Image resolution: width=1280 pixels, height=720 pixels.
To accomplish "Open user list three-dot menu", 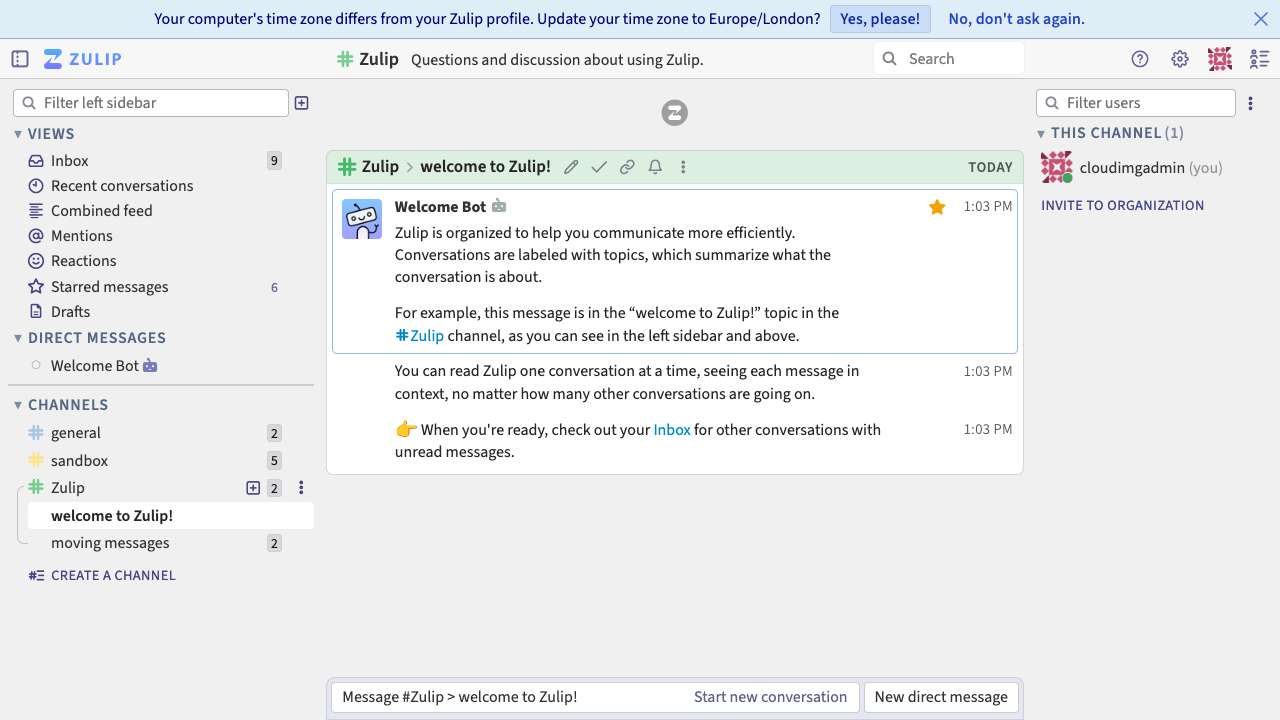I will click(x=1251, y=103).
